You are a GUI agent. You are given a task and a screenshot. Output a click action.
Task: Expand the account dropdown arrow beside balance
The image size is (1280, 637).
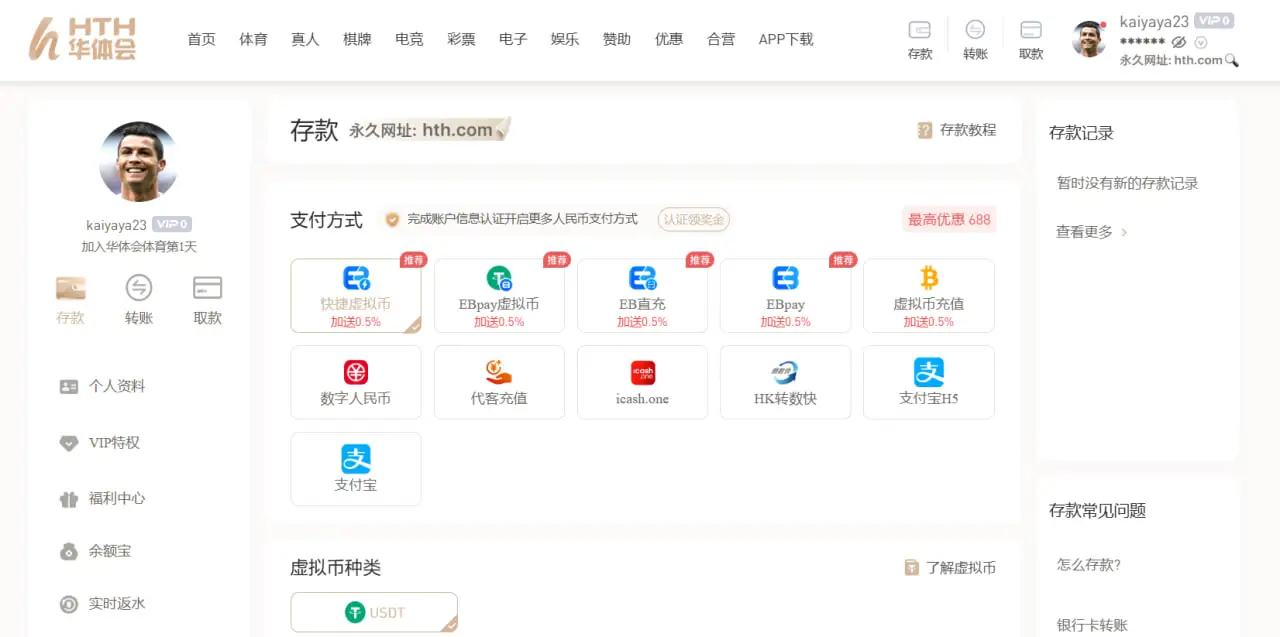(1201, 42)
